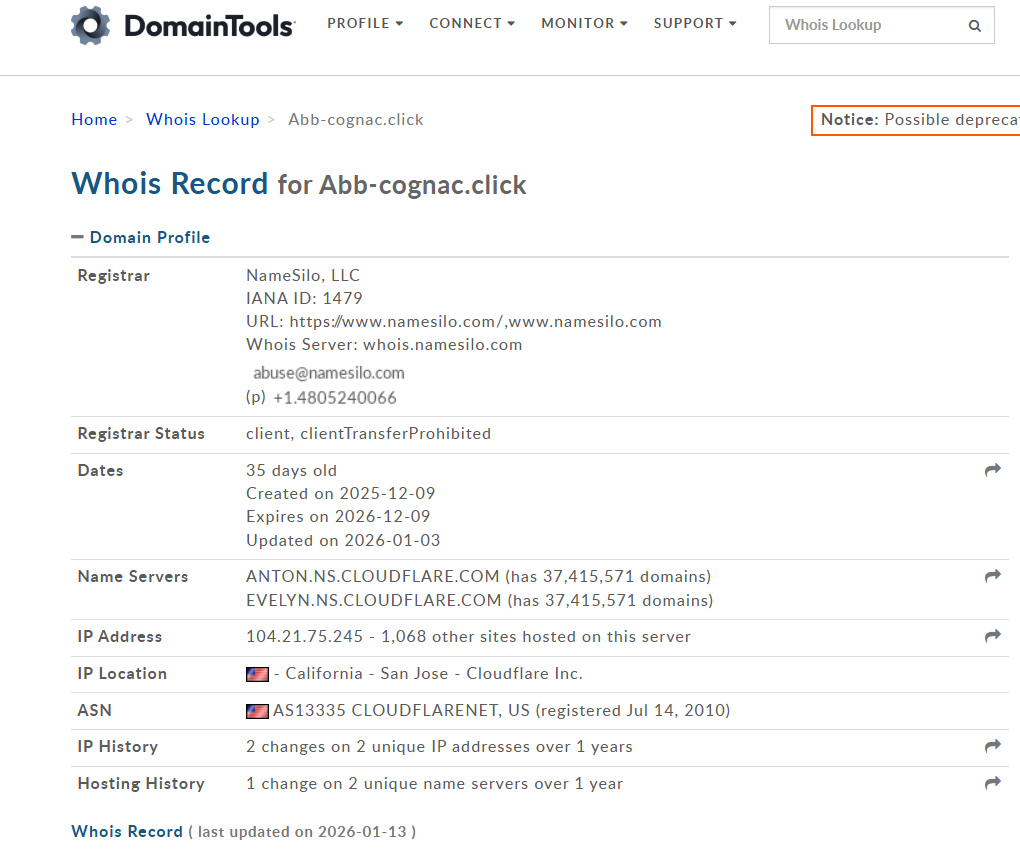
Task: Click the phone number +1.4805240066
Action: coord(334,398)
